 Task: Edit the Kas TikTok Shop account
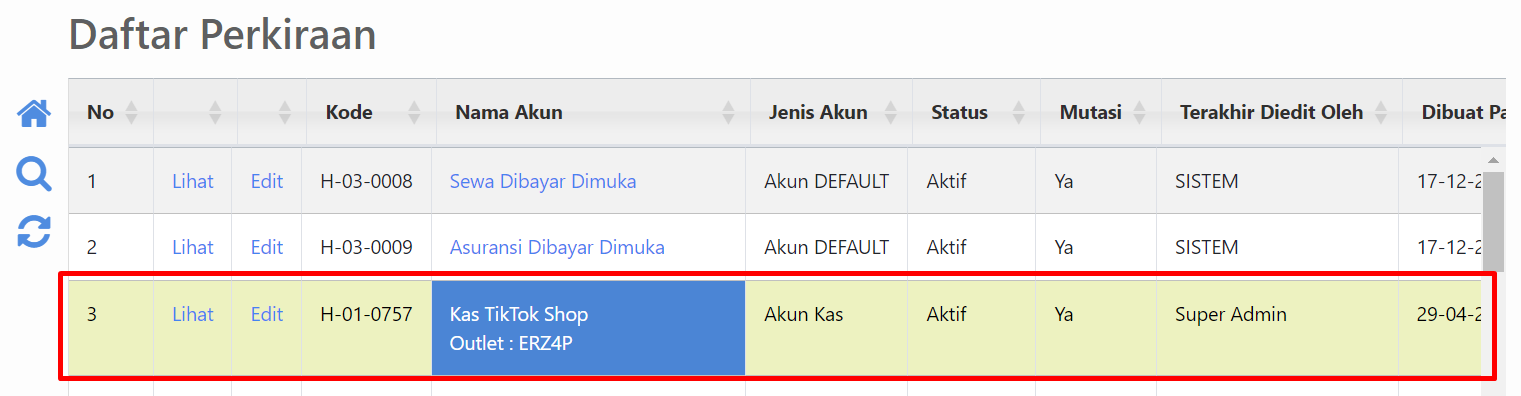click(x=267, y=314)
